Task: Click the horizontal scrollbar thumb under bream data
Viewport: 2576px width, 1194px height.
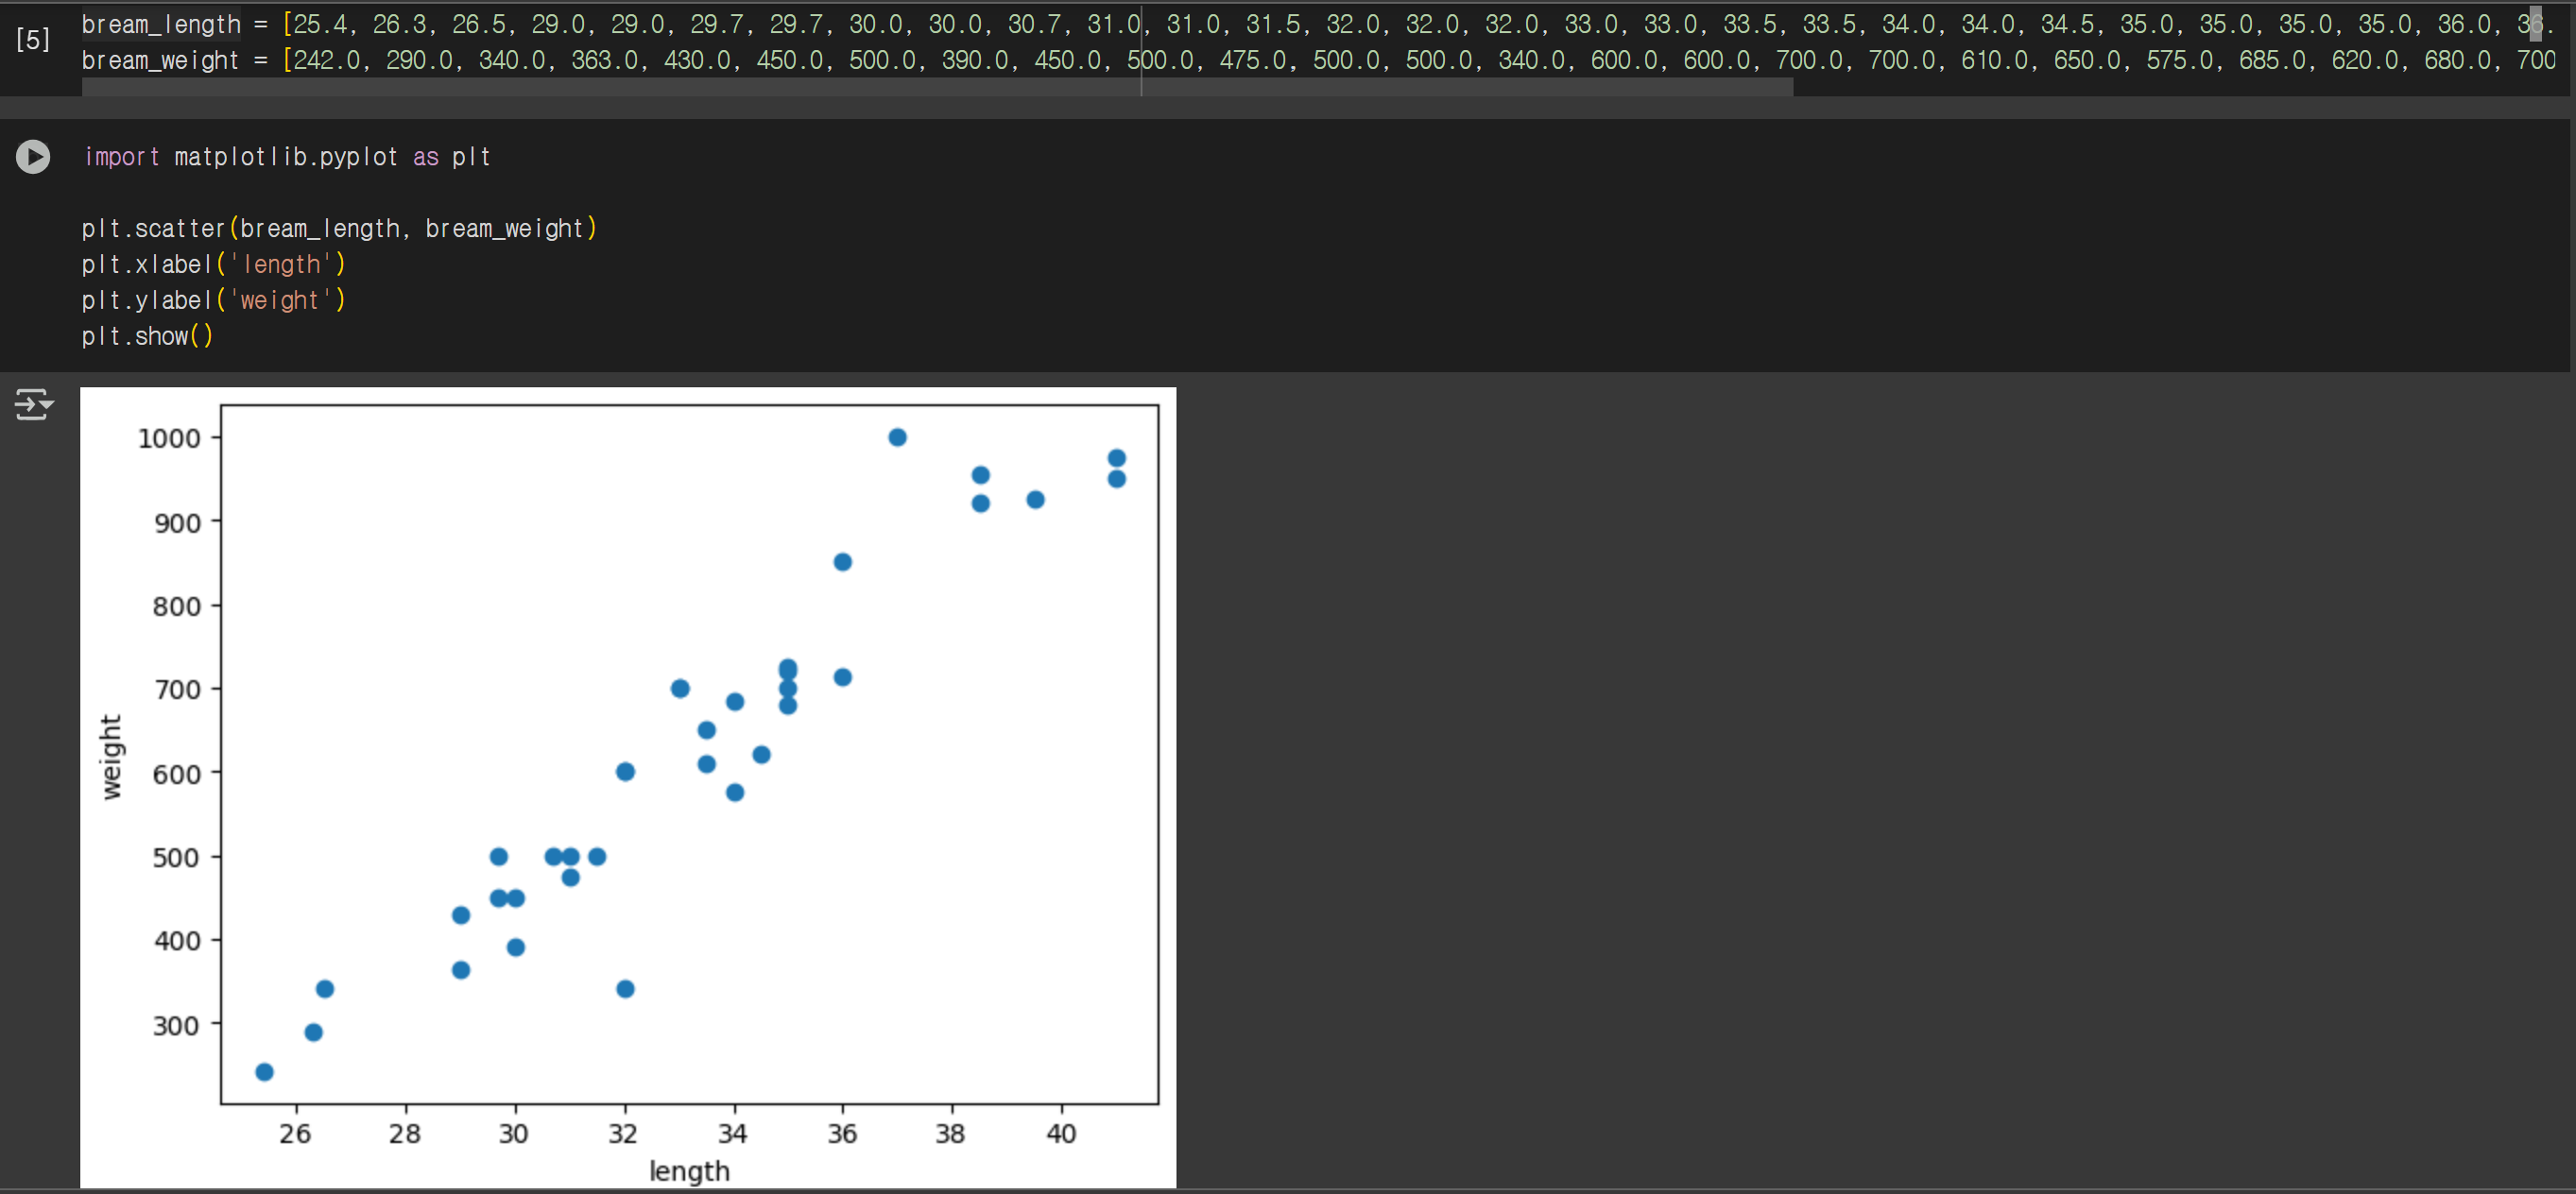Action: 937,88
